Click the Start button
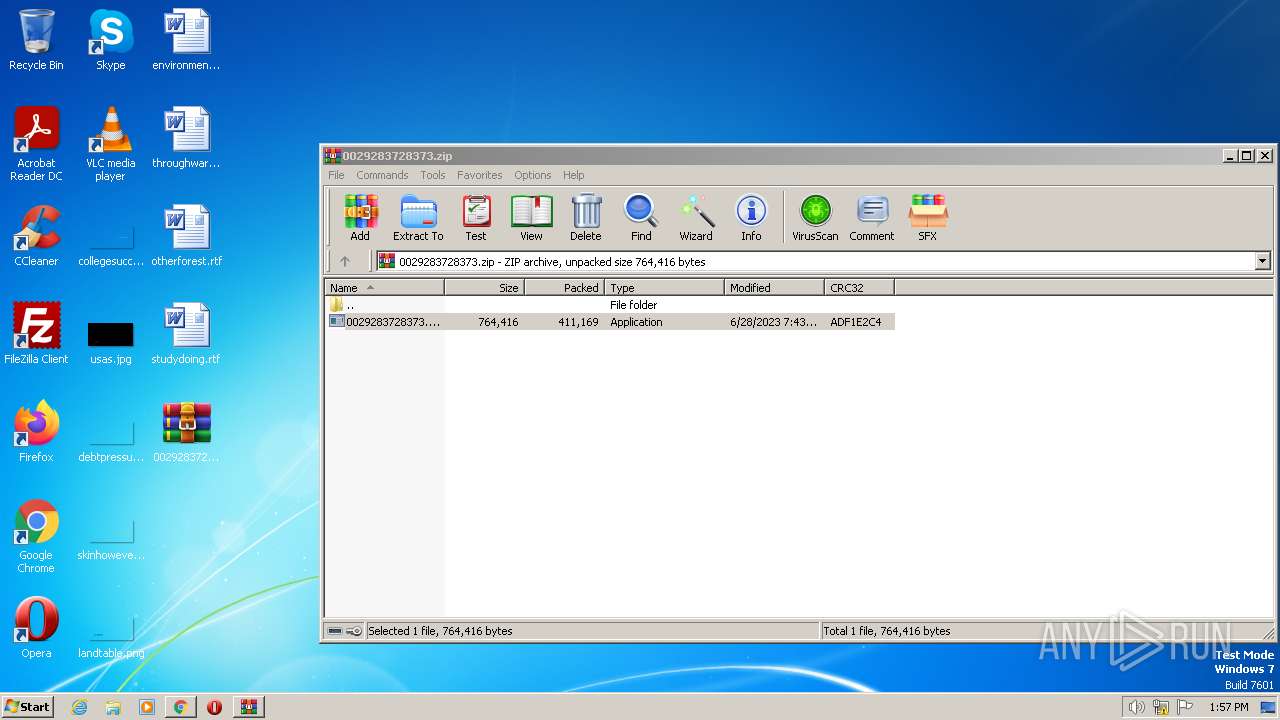This screenshot has height=720, width=1280. point(28,706)
